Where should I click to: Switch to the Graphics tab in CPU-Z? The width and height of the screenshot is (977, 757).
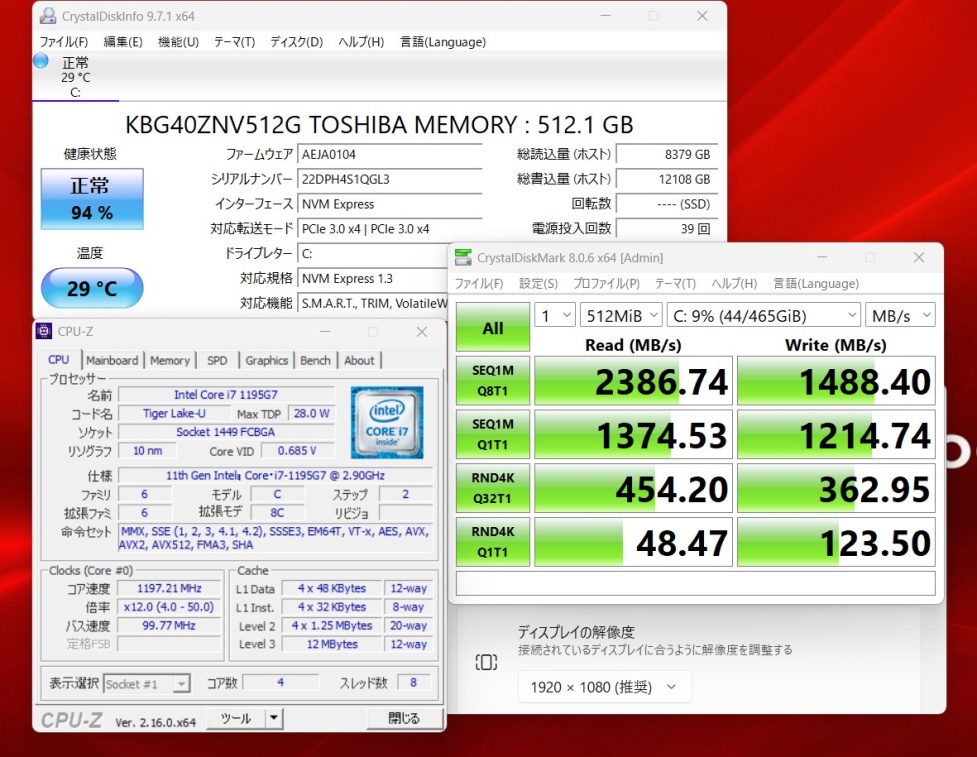tap(267, 360)
